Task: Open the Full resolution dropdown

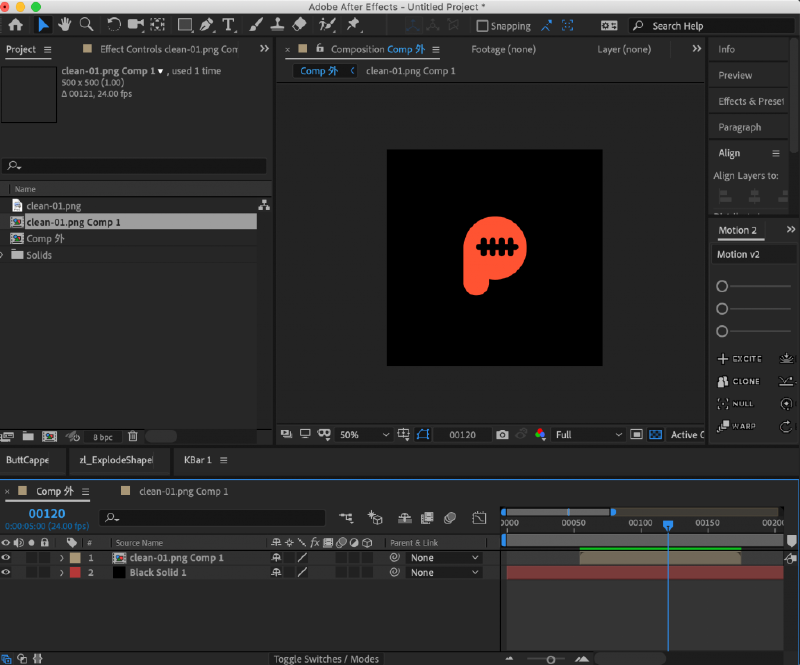Action: click(x=588, y=435)
